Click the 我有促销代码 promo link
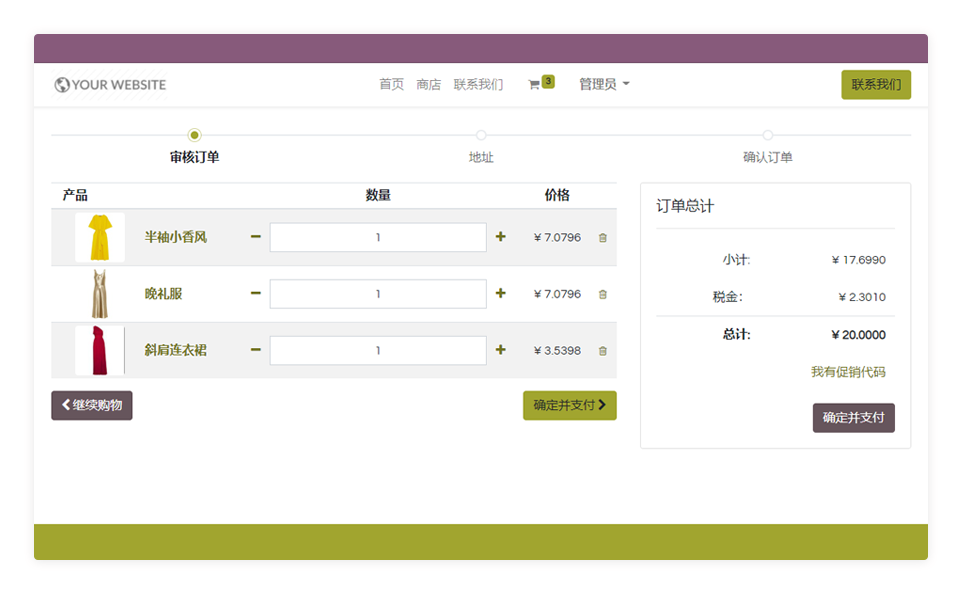Screen dimensions: 962x594 pos(847,372)
